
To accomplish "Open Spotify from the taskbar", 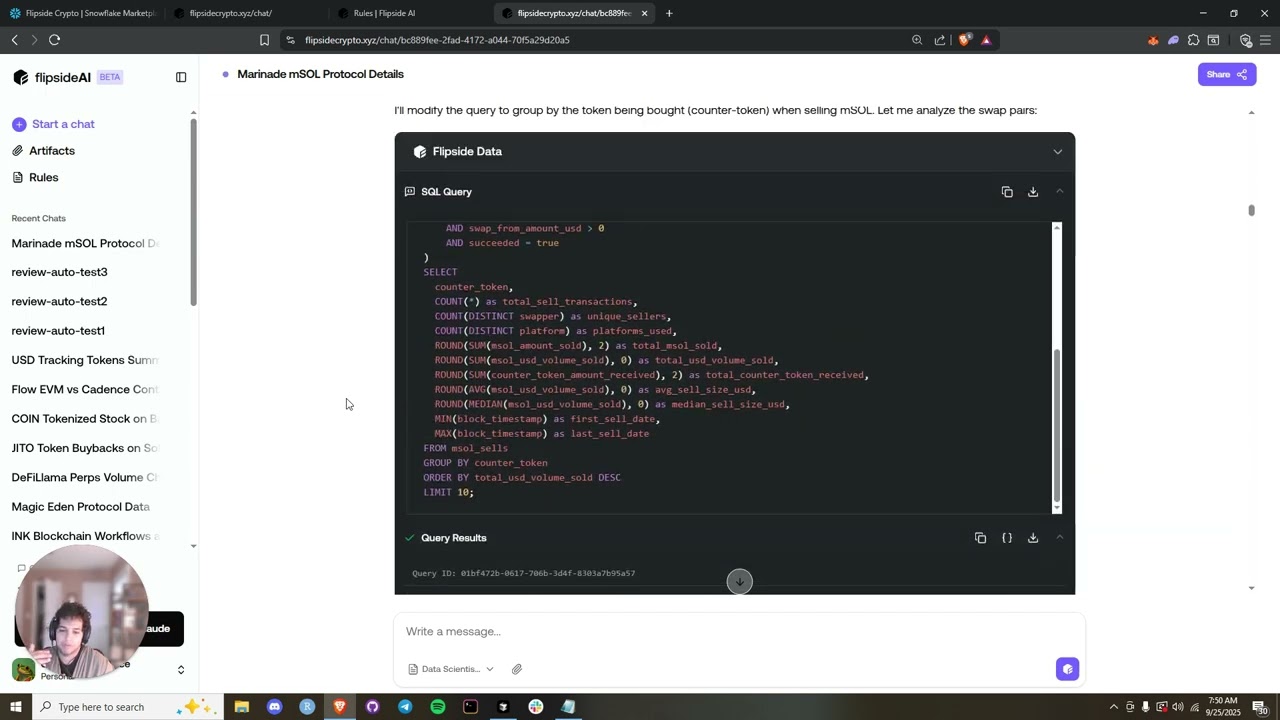I will pyautogui.click(x=438, y=707).
